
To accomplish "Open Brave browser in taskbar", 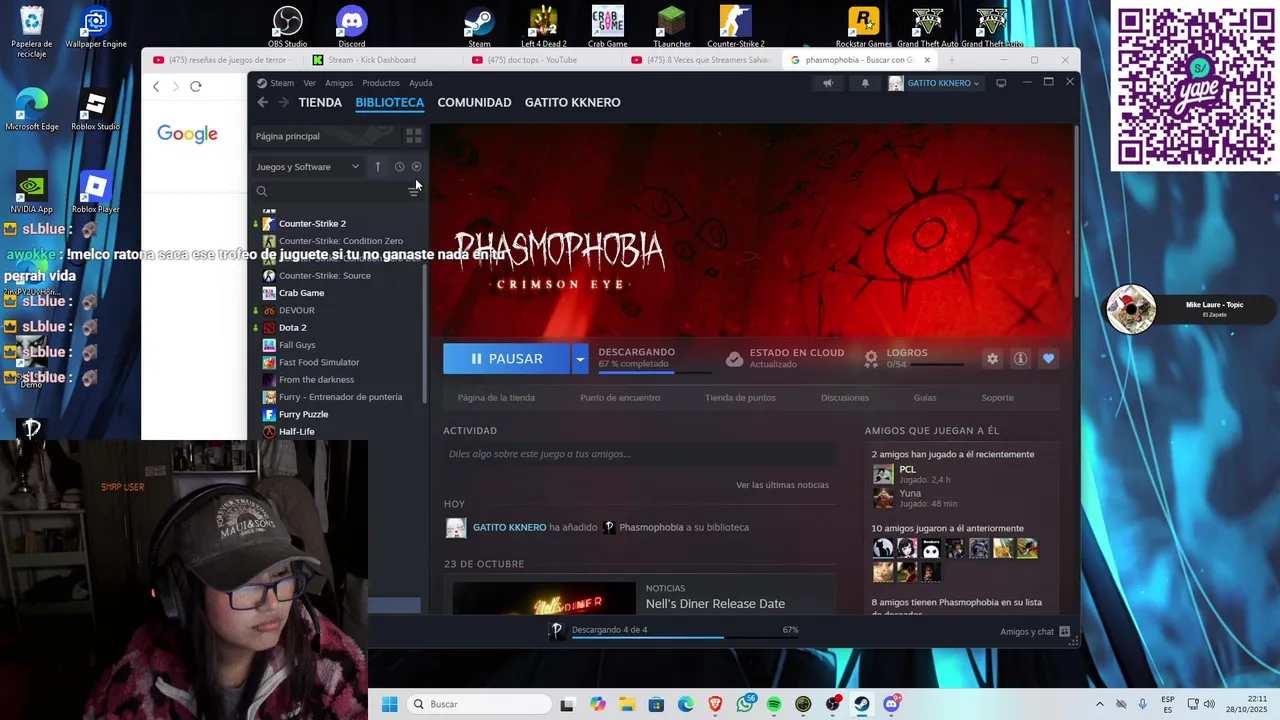I will pos(715,704).
